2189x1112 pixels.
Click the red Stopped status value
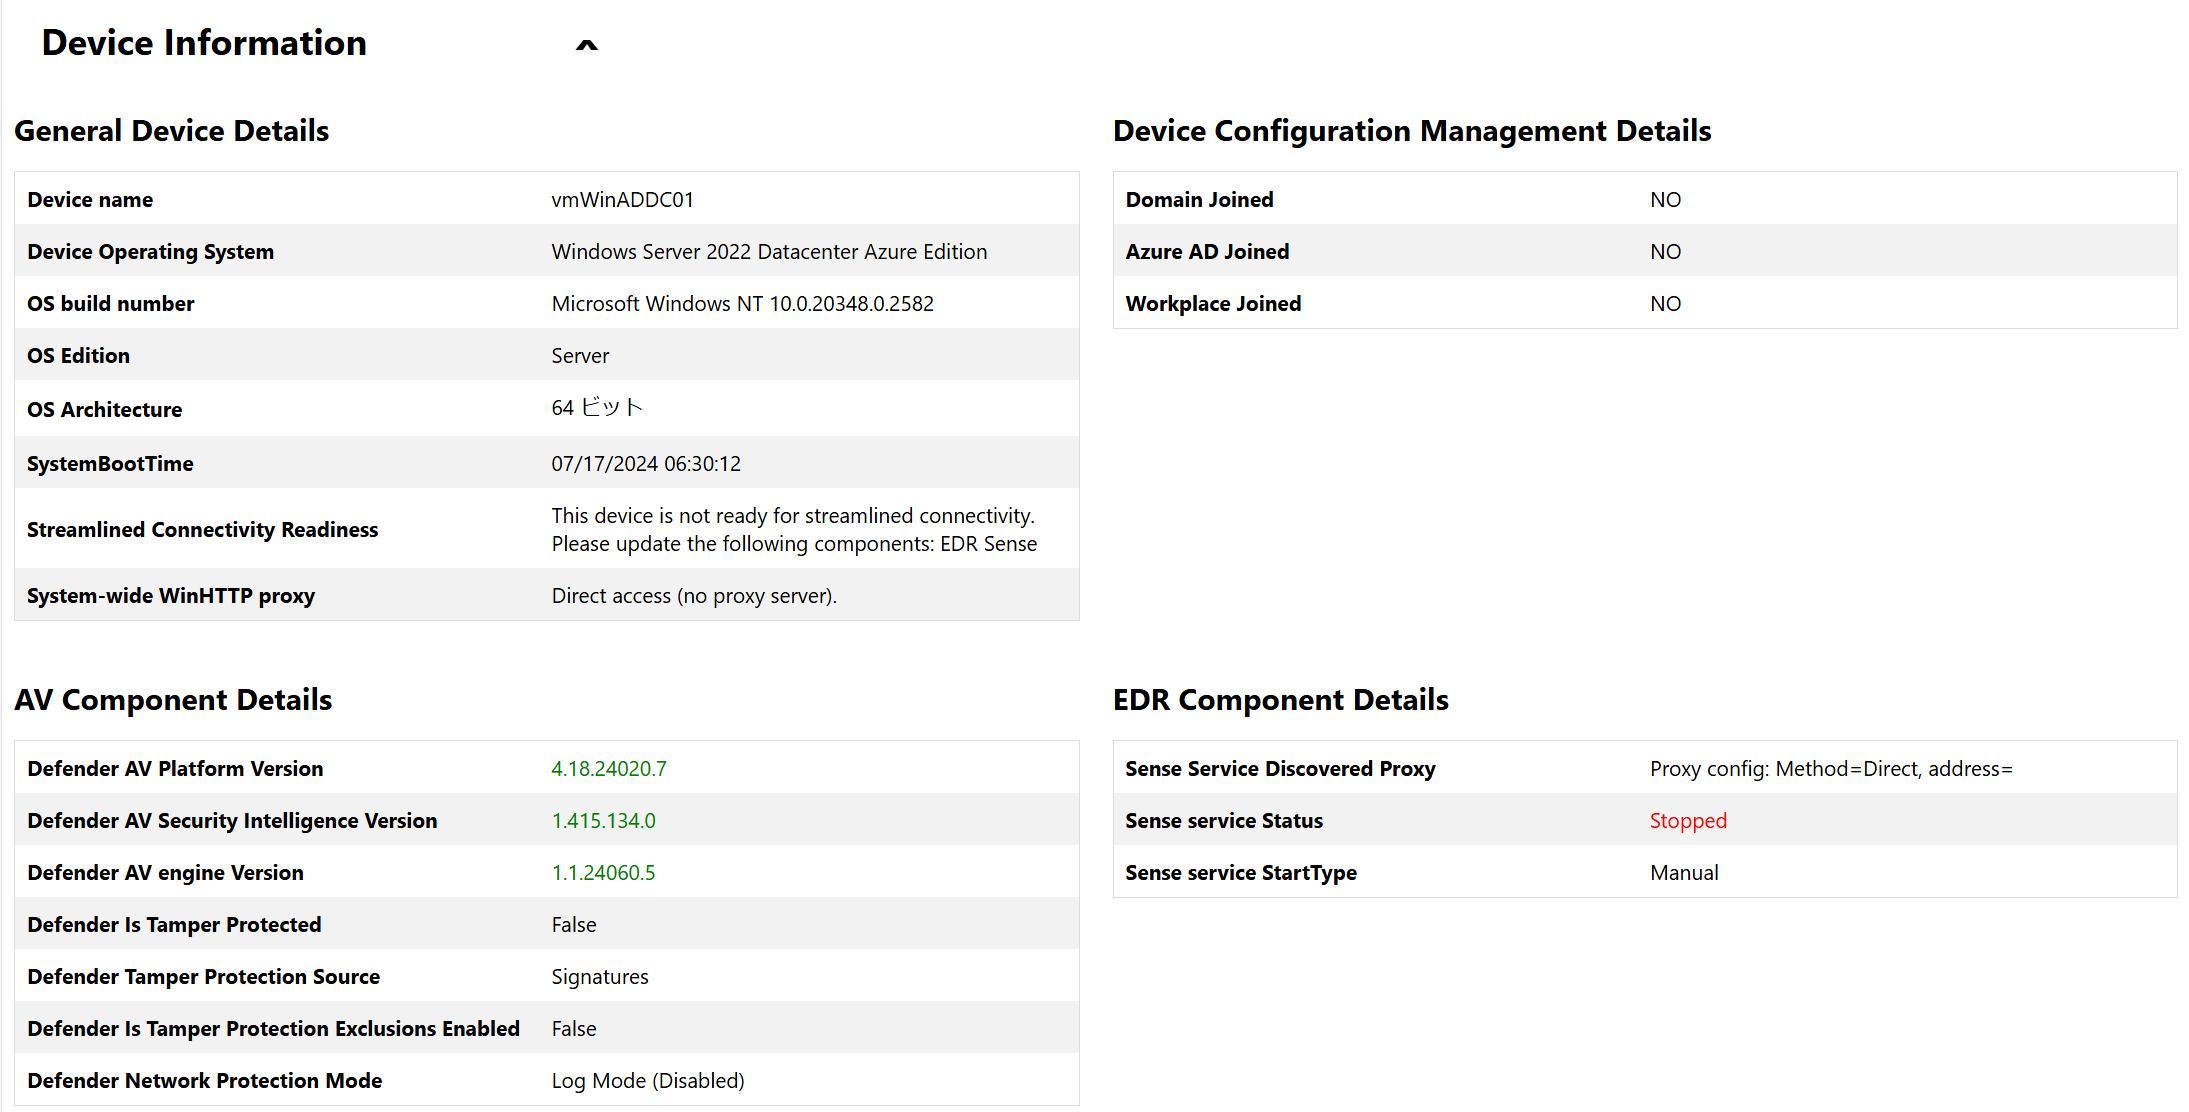tap(1687, 821)
